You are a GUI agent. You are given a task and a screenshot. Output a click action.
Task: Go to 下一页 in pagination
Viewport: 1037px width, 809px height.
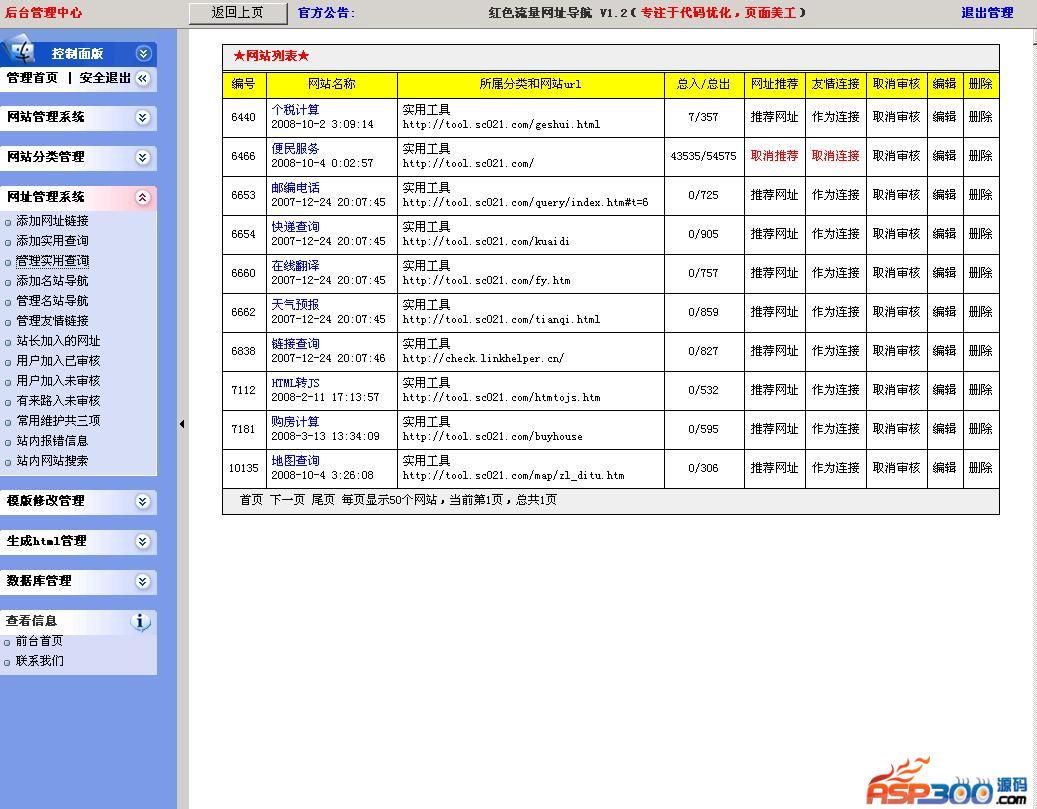click(287, 500)
